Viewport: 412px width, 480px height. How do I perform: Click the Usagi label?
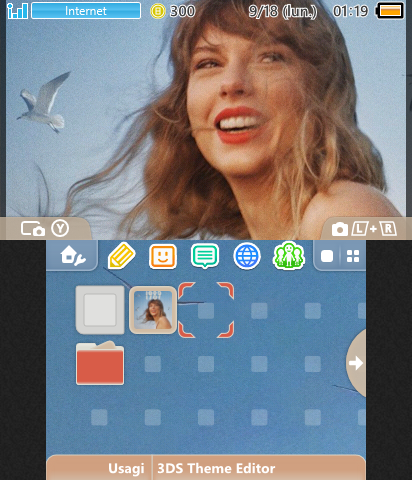126,468
